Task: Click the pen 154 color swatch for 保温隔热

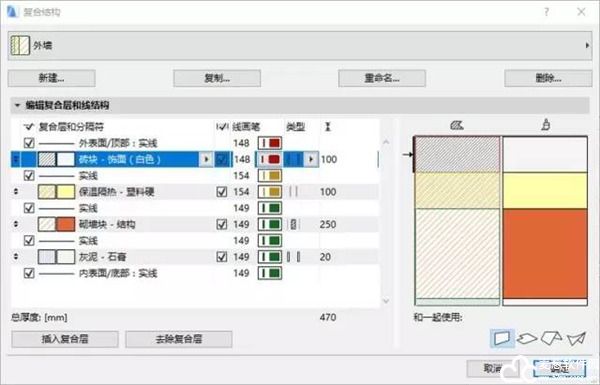Action: coord(270,192)
